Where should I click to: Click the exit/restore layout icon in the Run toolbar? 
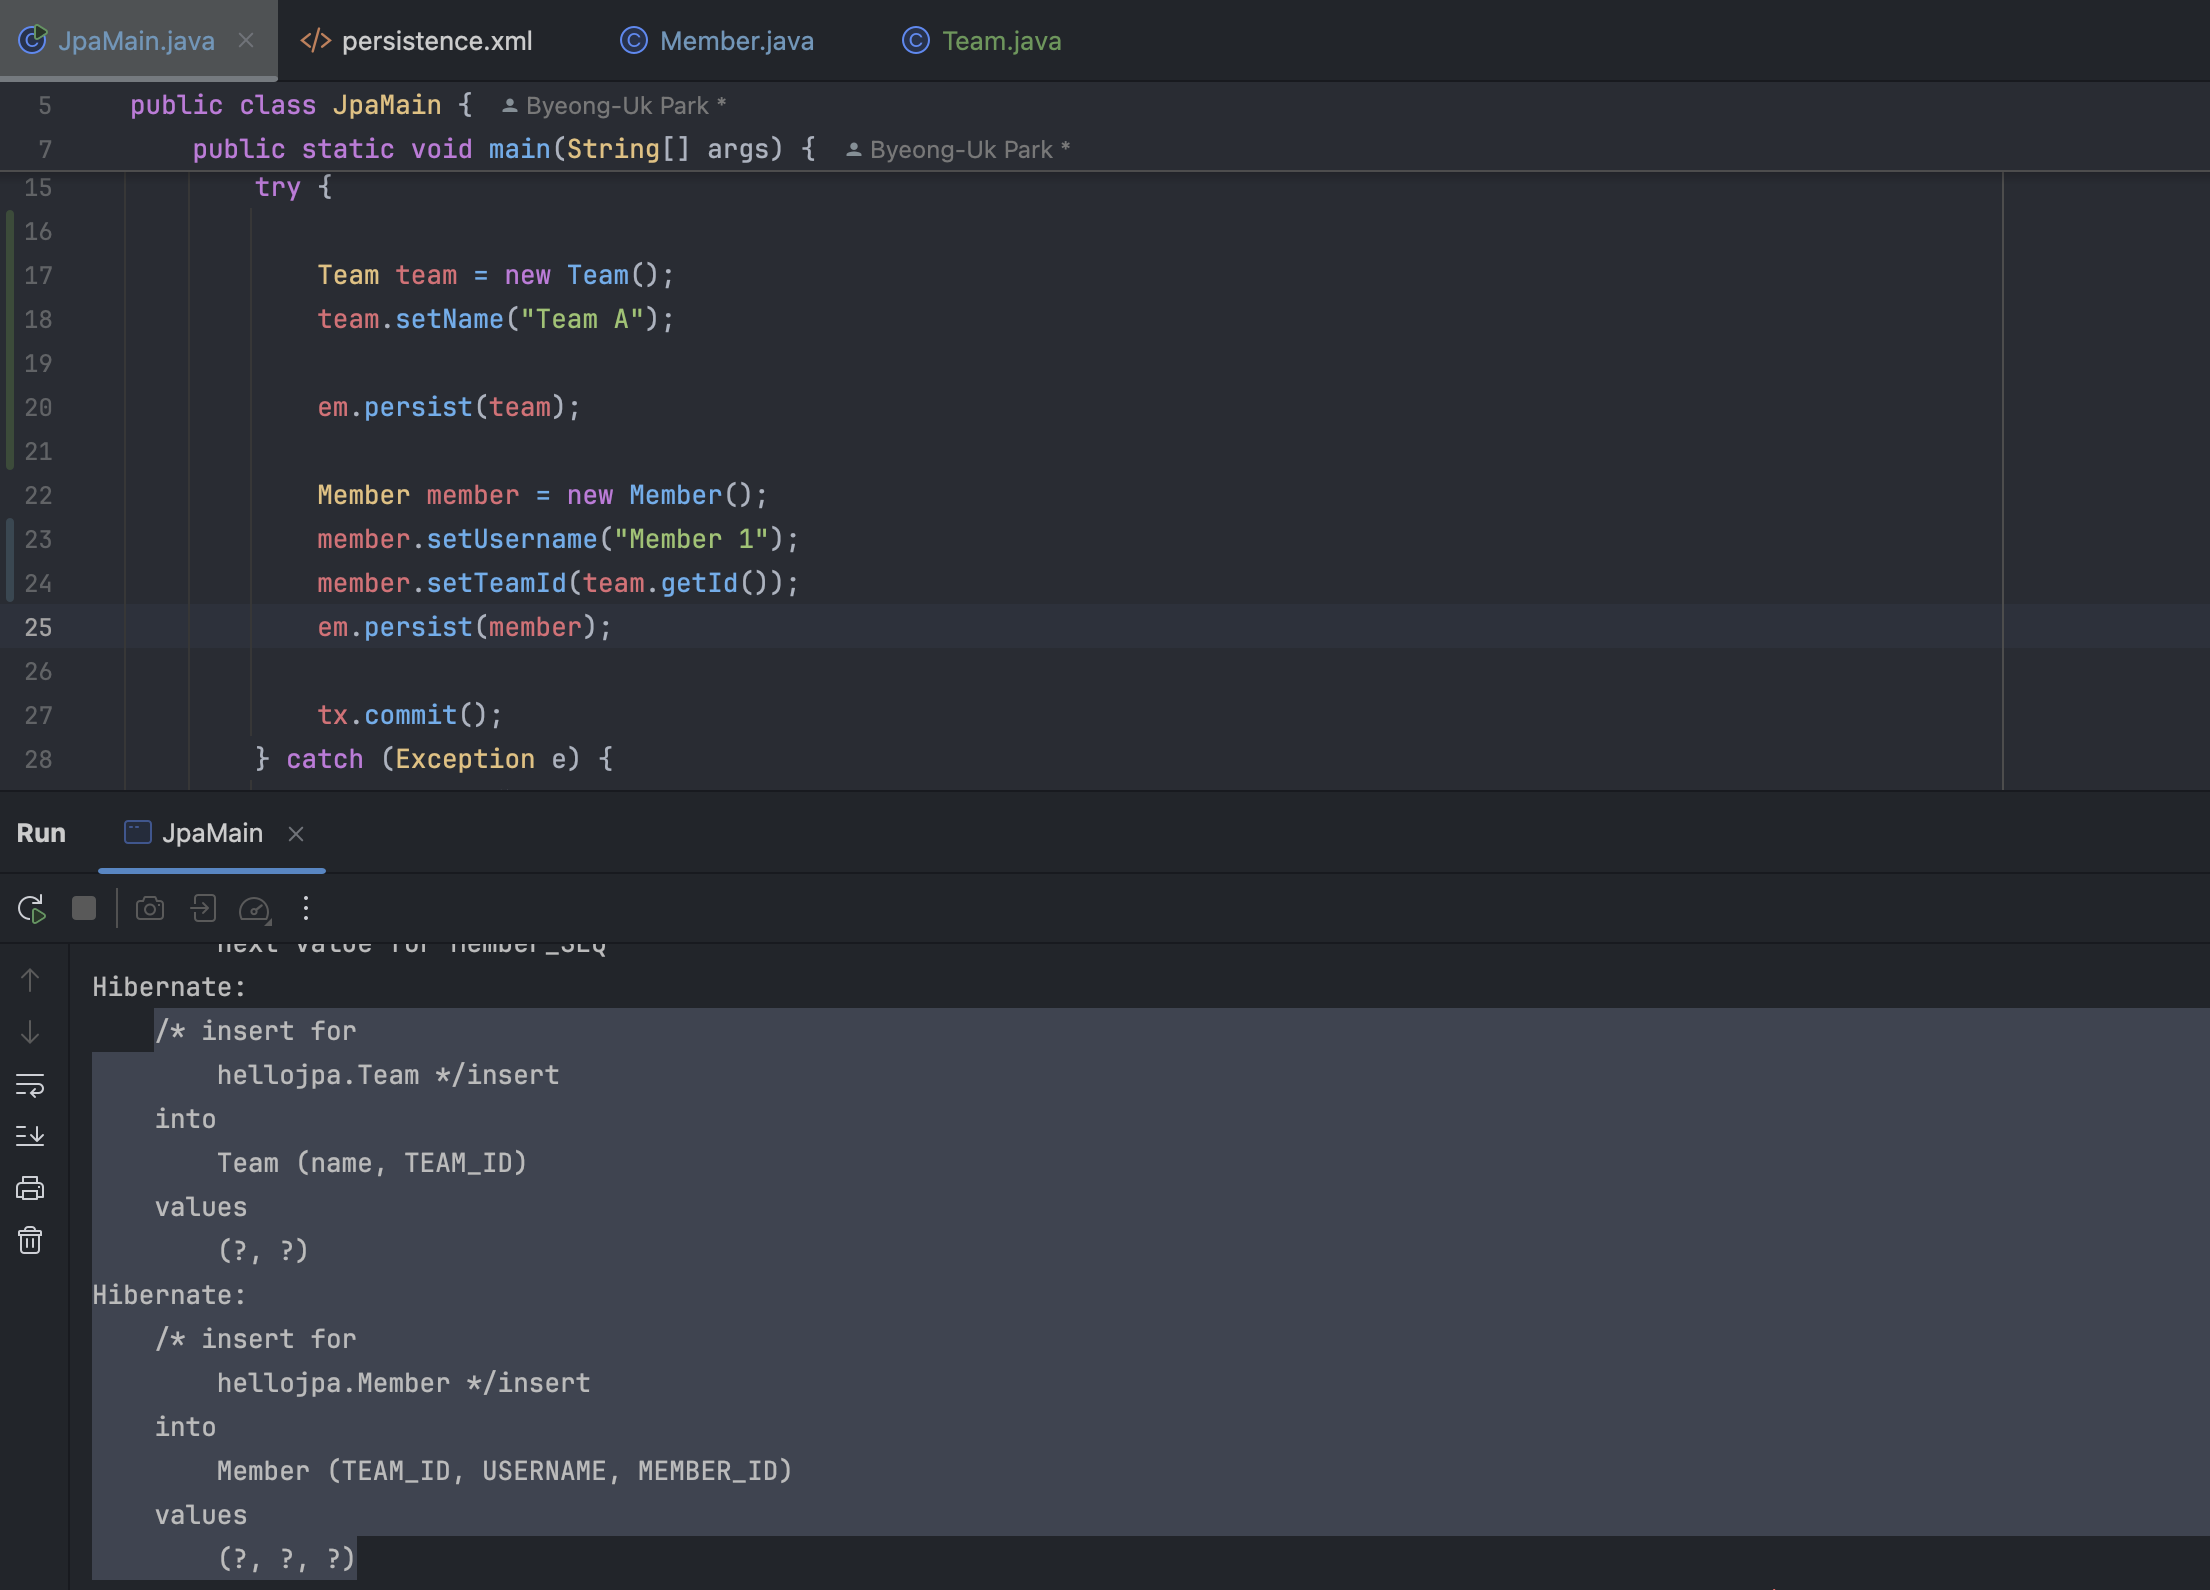203,908
